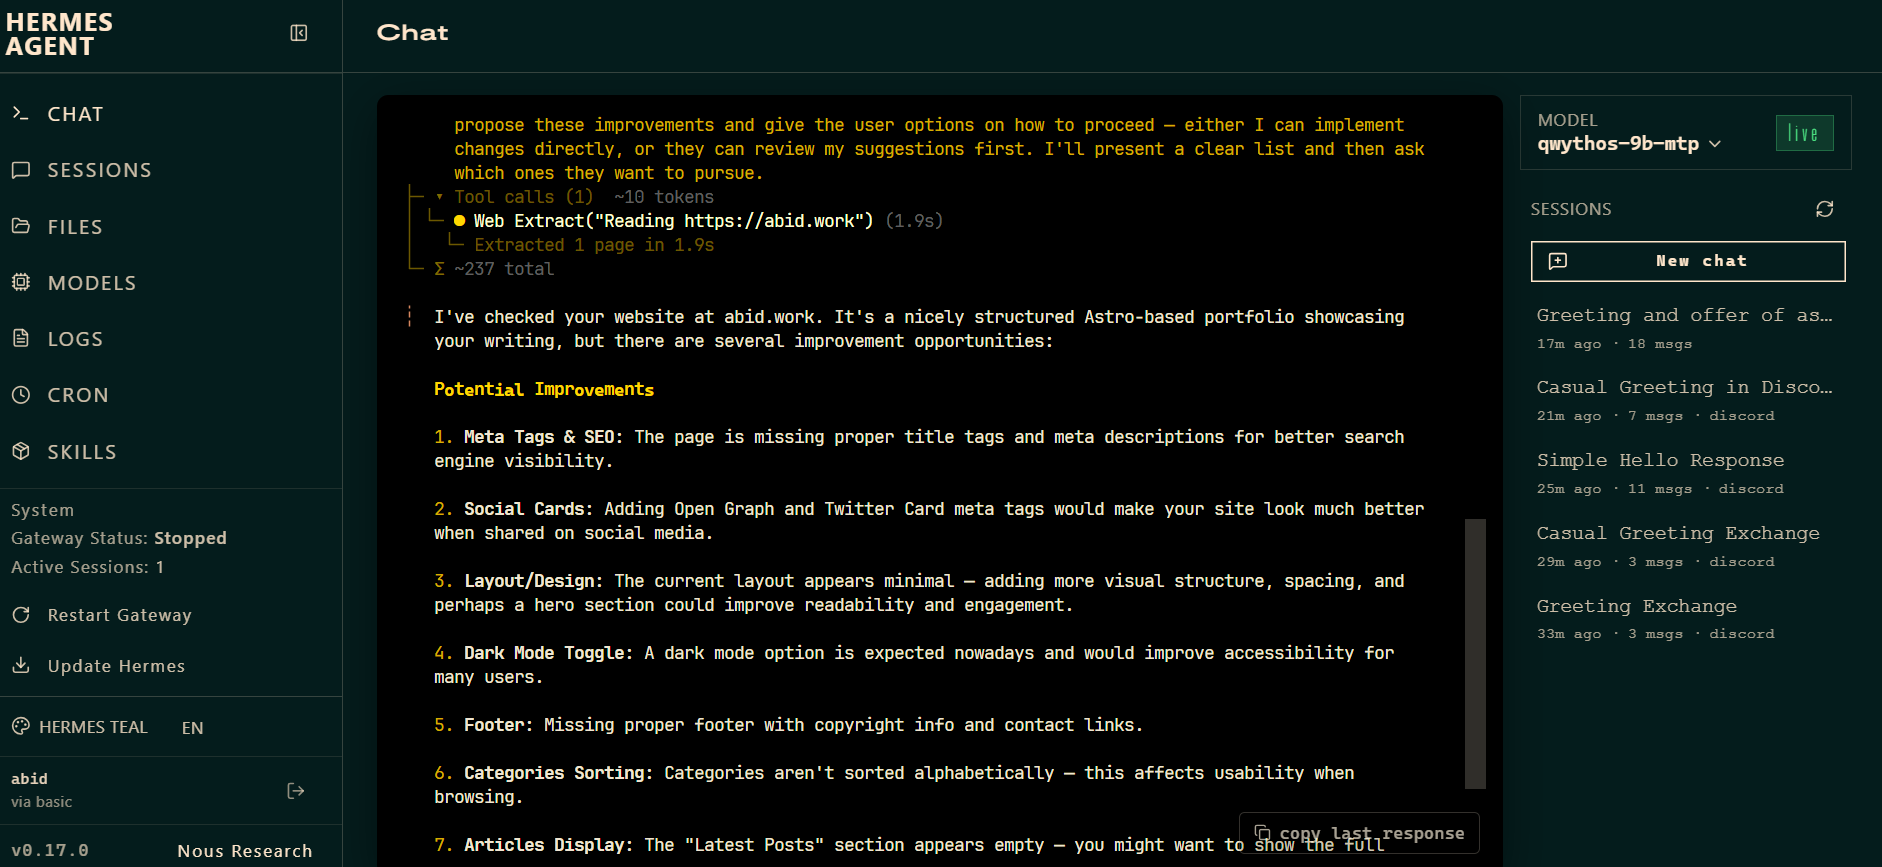This screenshot has width=1882, height=867.
Task: Click the Skills cube icon
Action: click(20, 451)
